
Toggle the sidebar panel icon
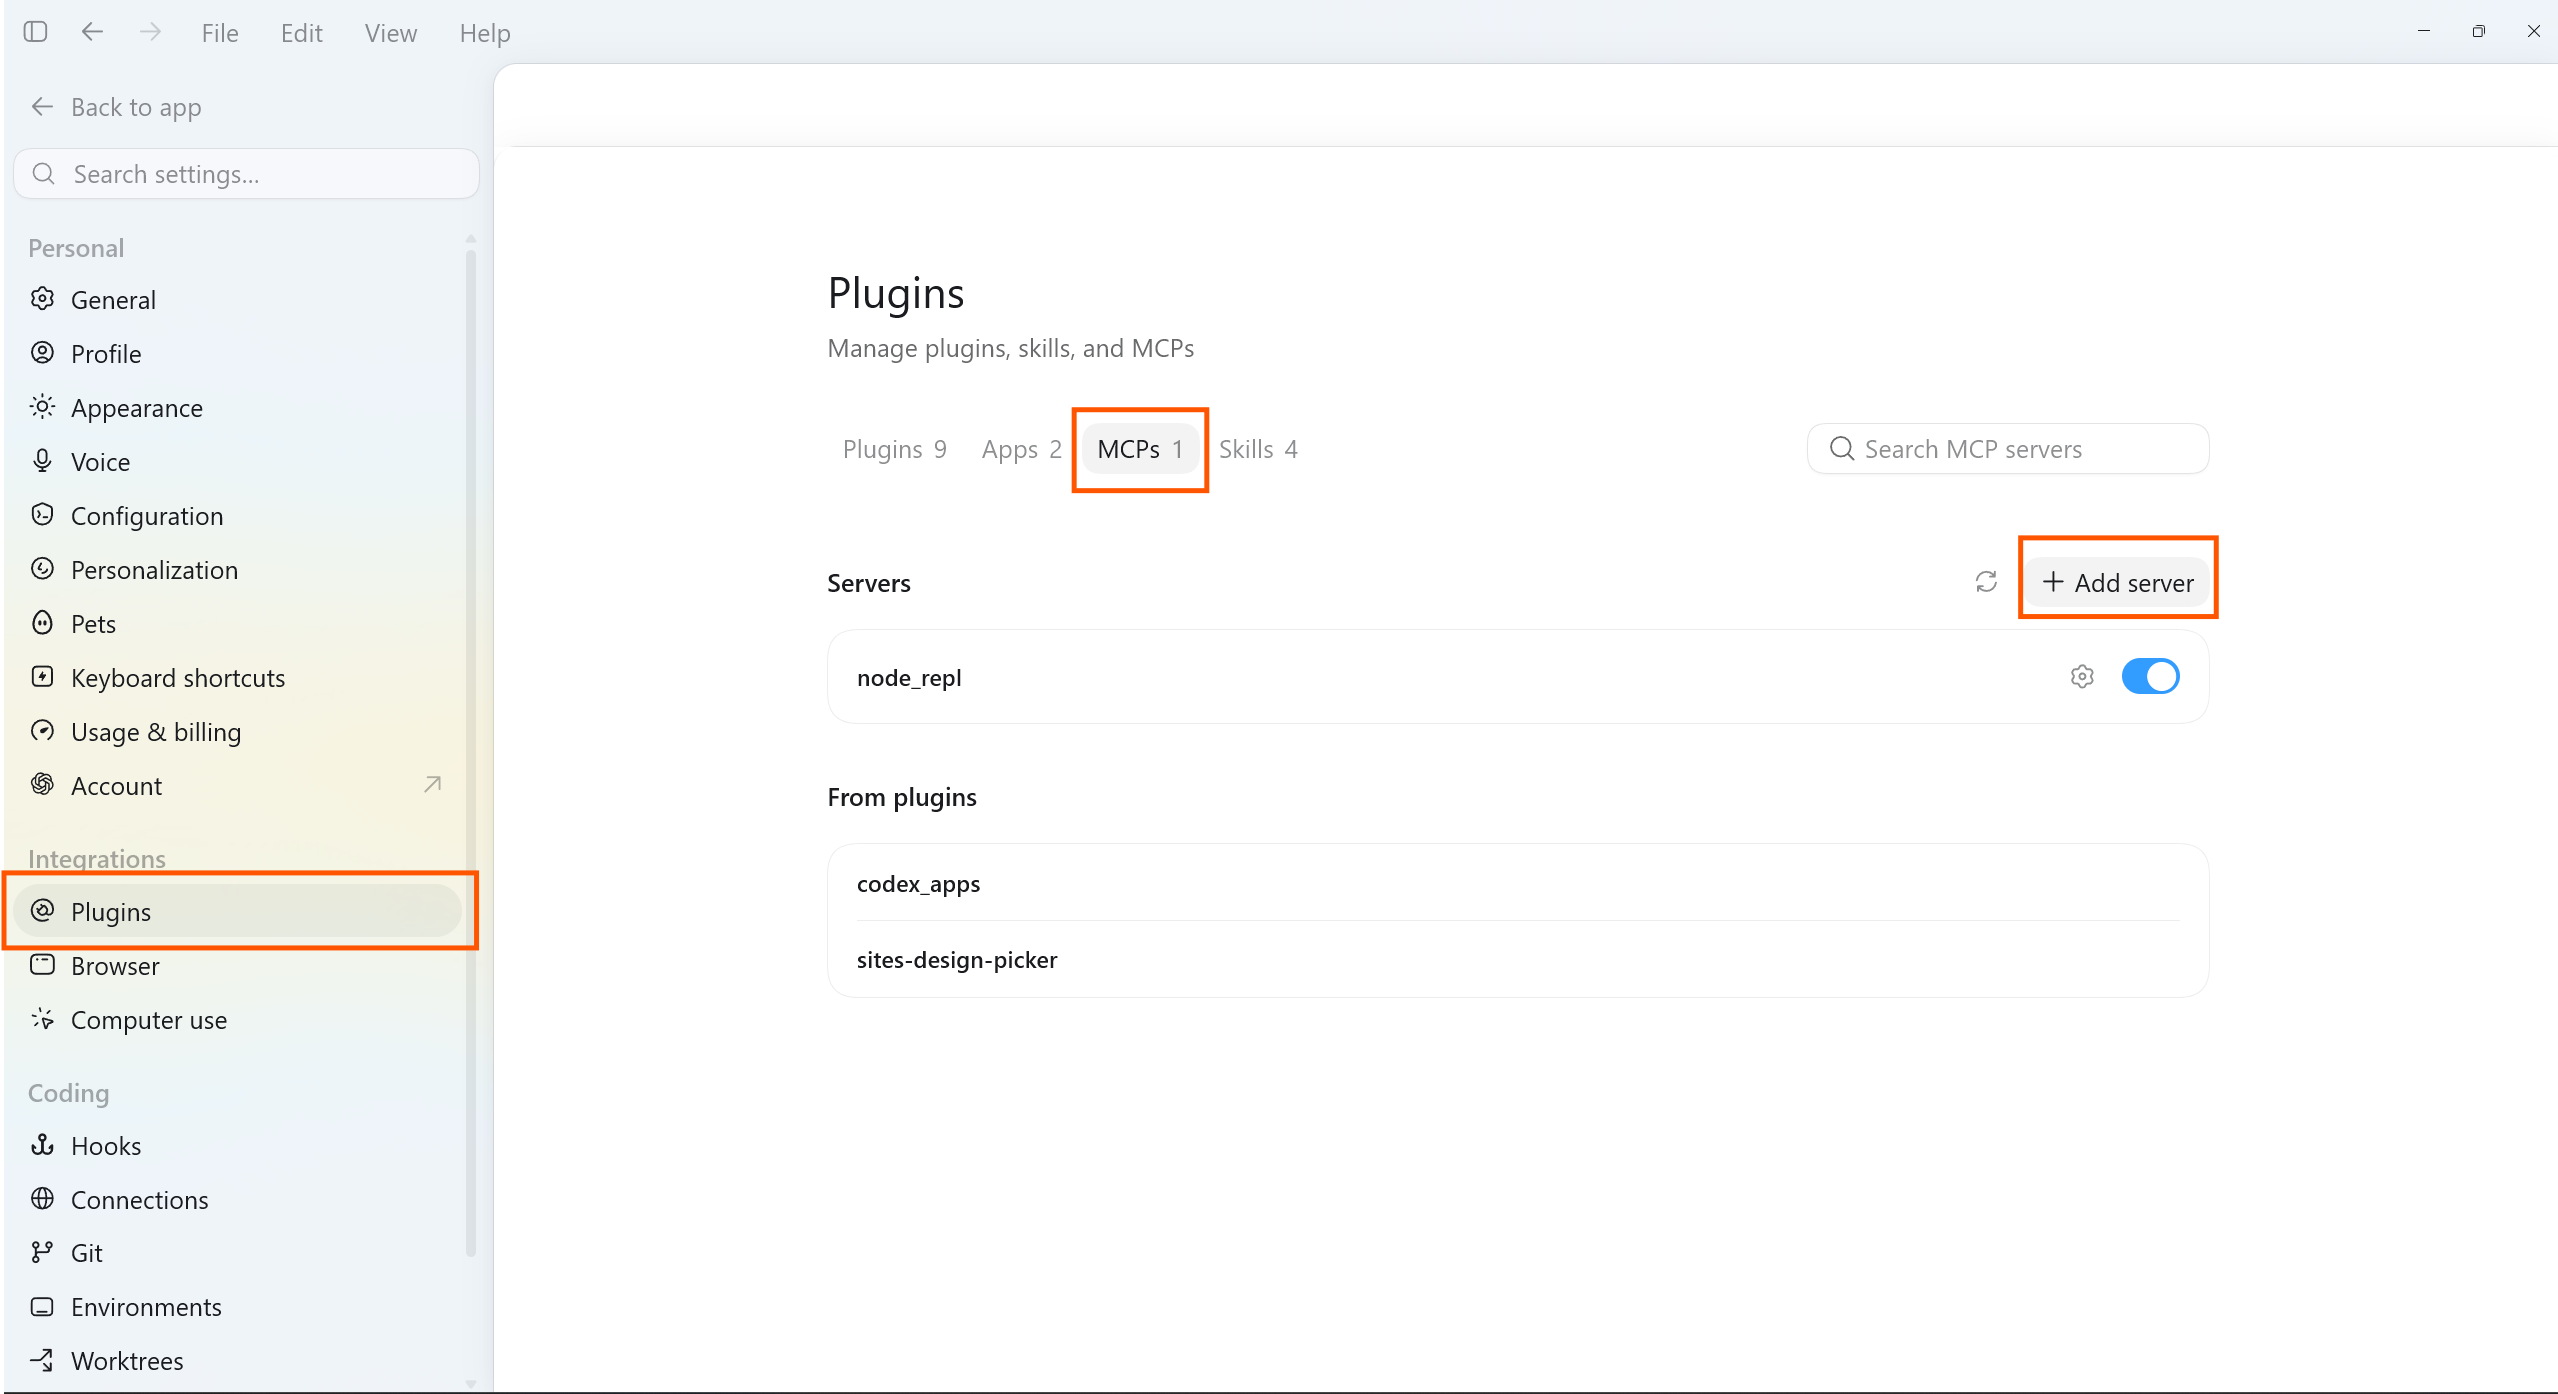[35, 32]
